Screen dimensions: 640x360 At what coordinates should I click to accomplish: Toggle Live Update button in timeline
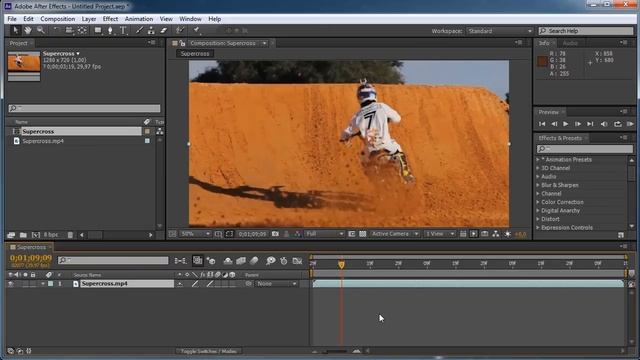[198, 261]
